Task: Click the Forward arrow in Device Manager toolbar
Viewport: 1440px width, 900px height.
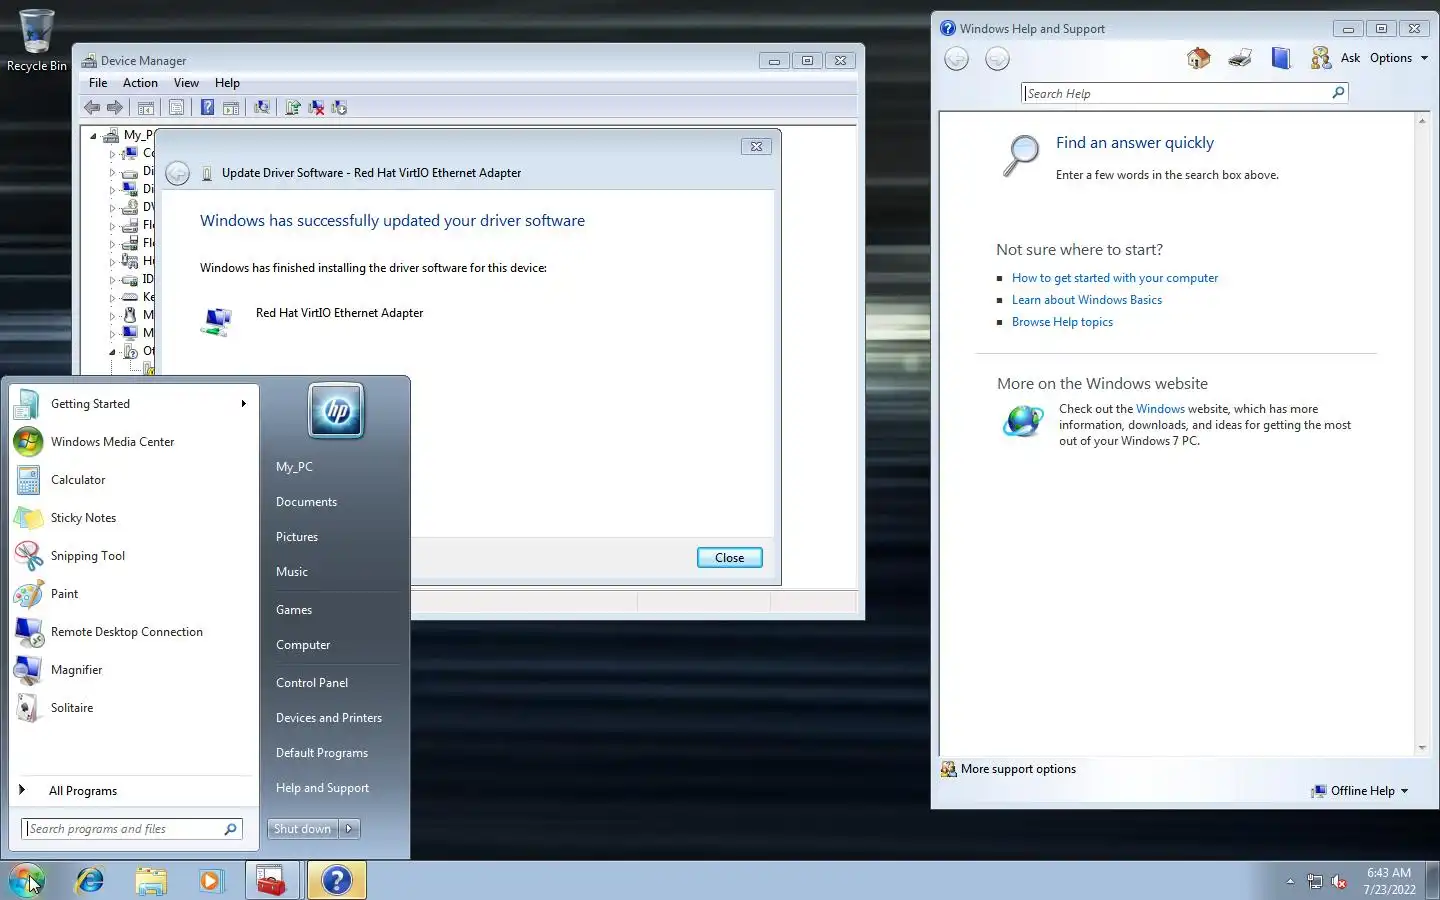Action: (x=115, y=108)
